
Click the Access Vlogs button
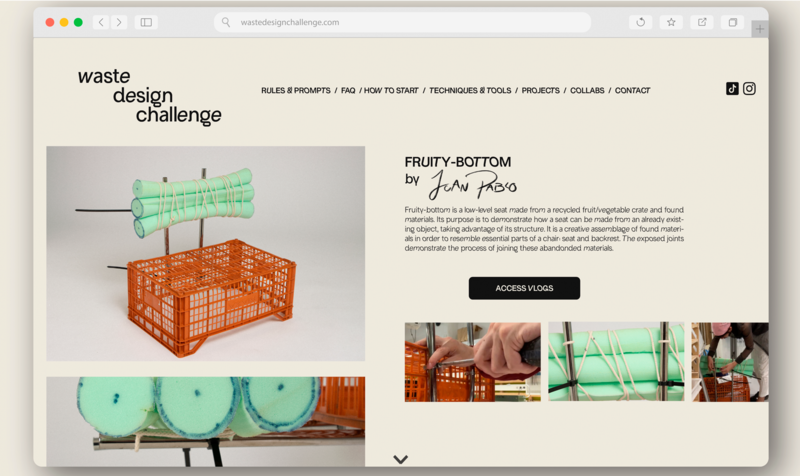click(524, 288)
